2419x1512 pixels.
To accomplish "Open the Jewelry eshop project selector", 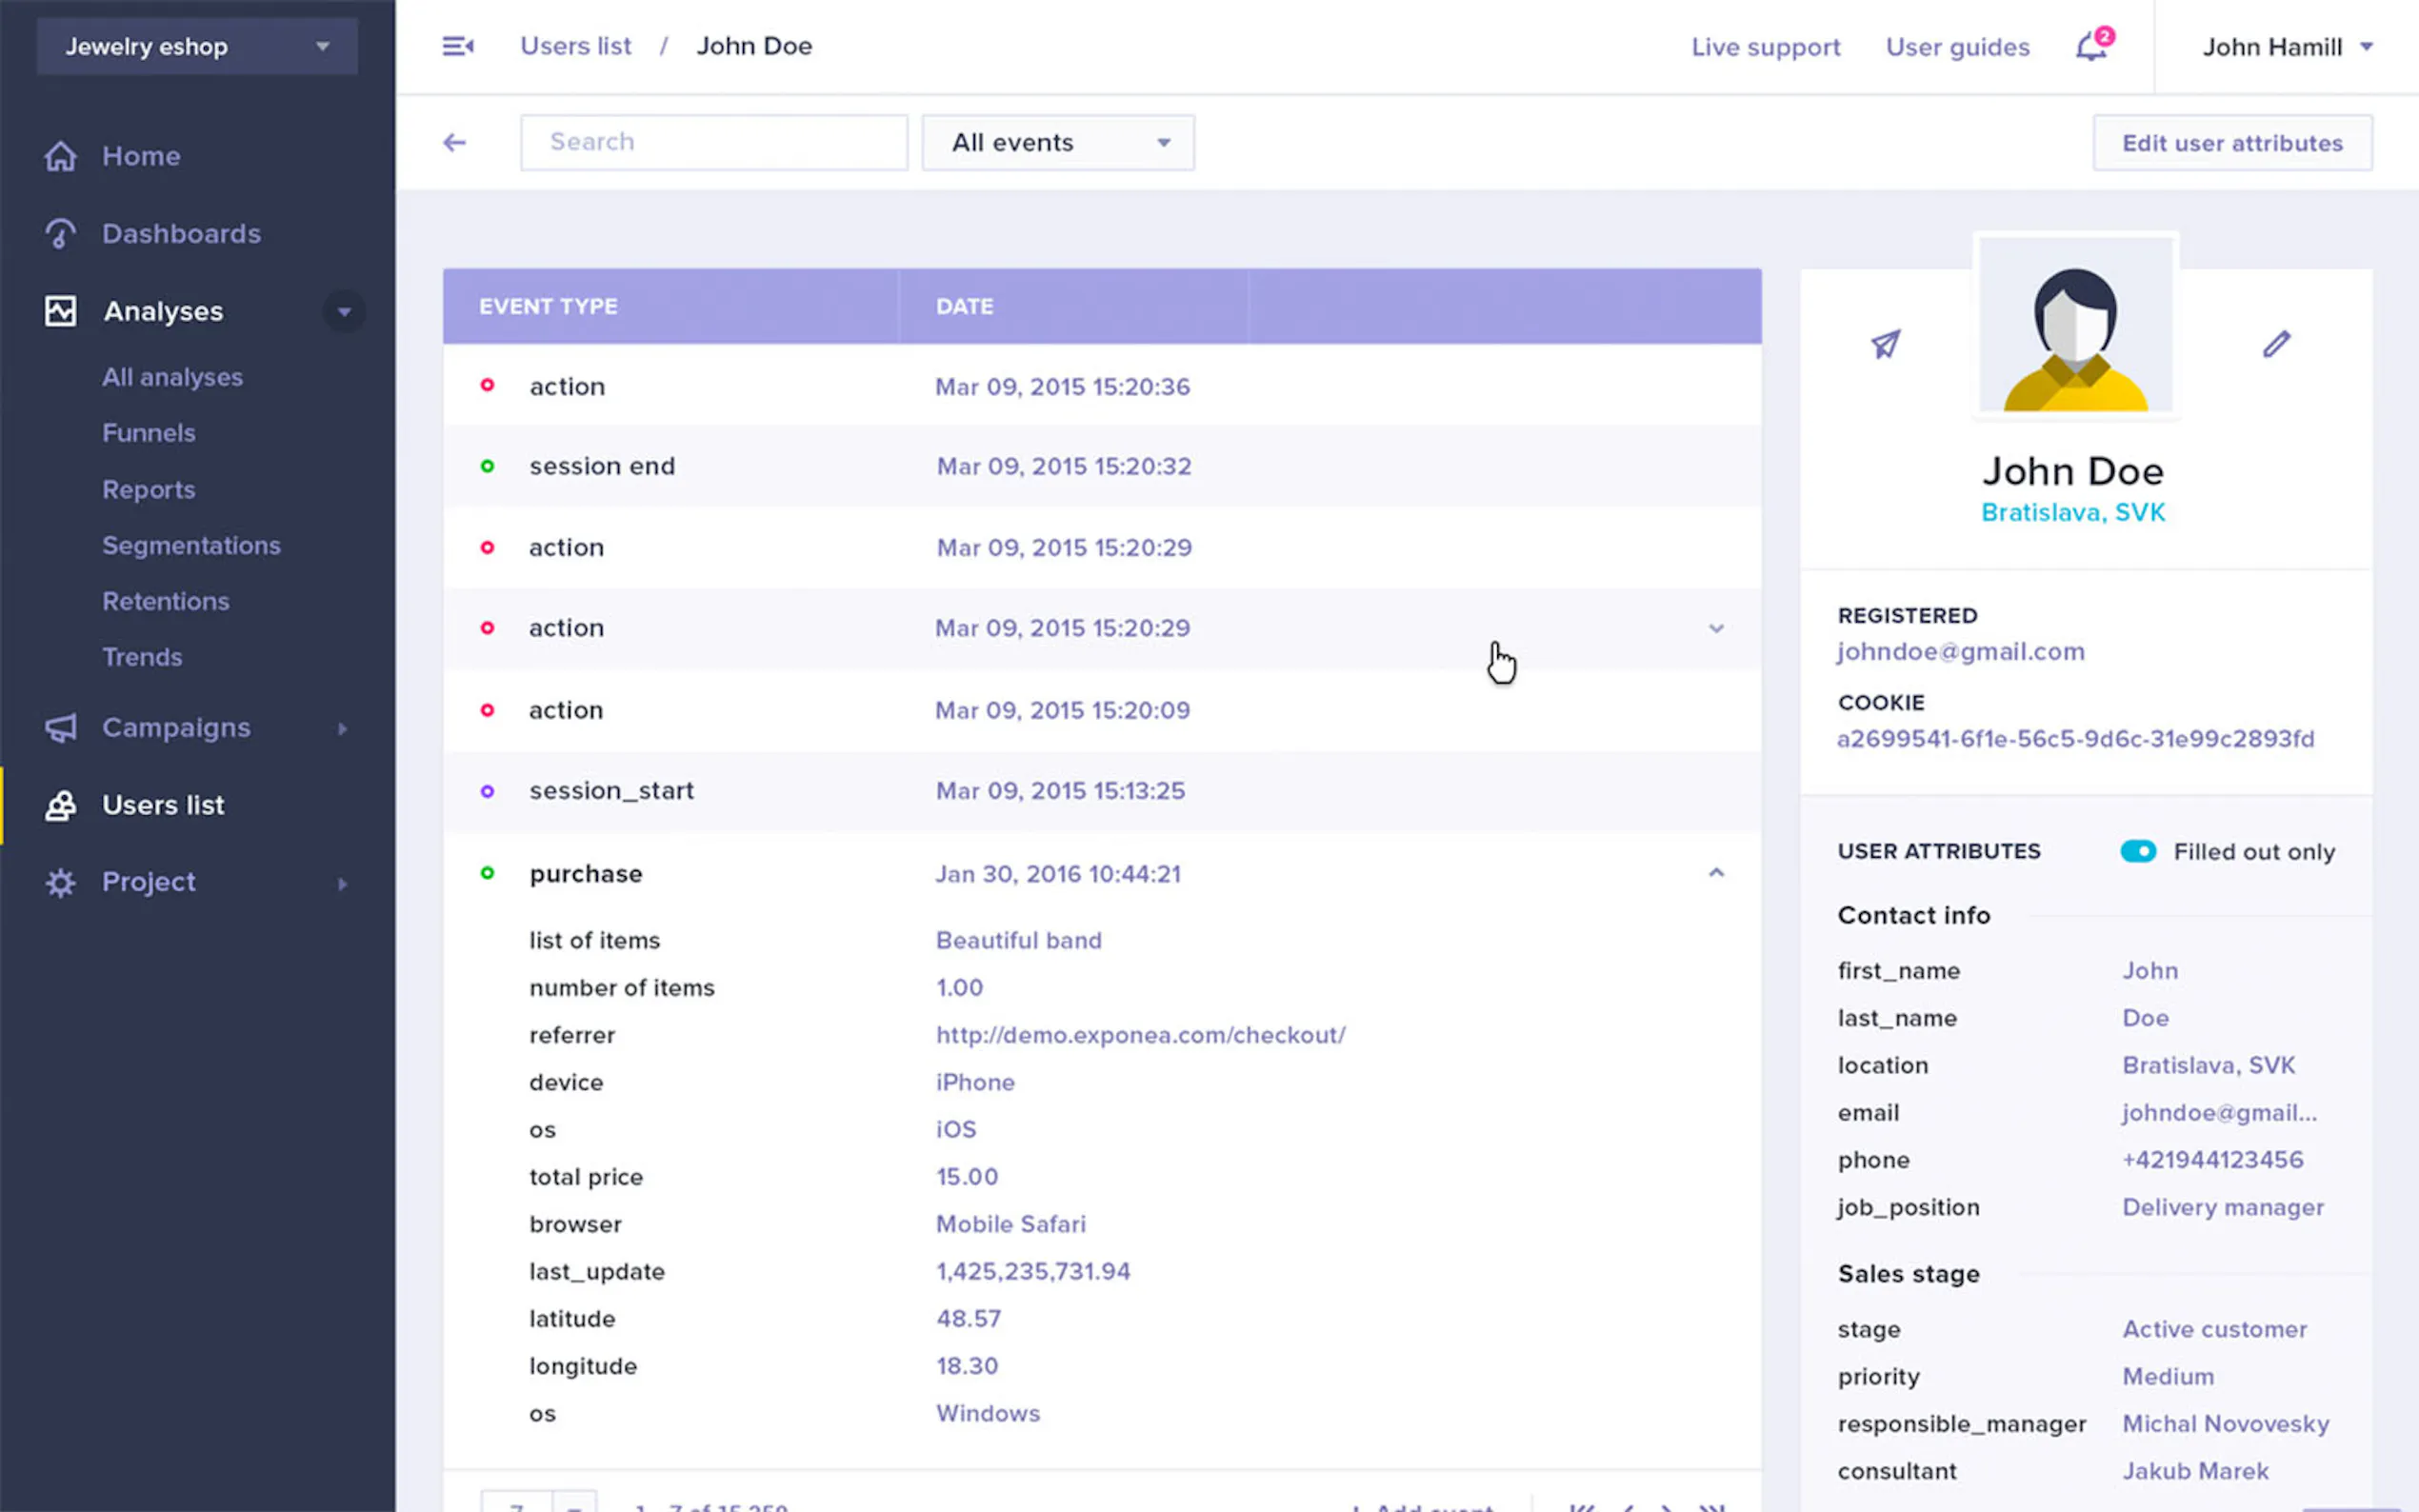I will [197, 47].
